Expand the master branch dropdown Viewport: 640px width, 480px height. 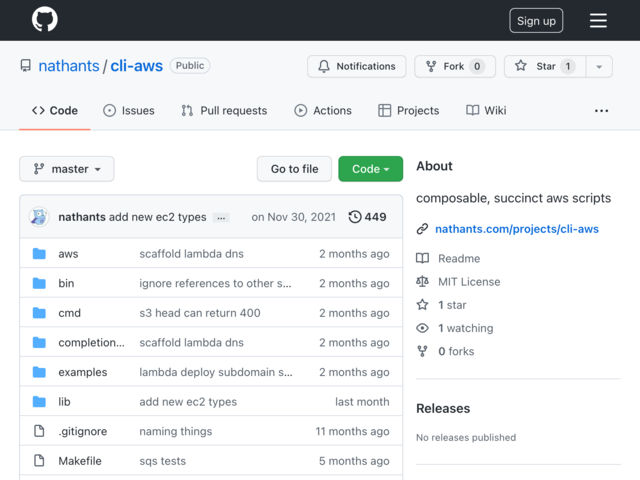click(67, 169)
